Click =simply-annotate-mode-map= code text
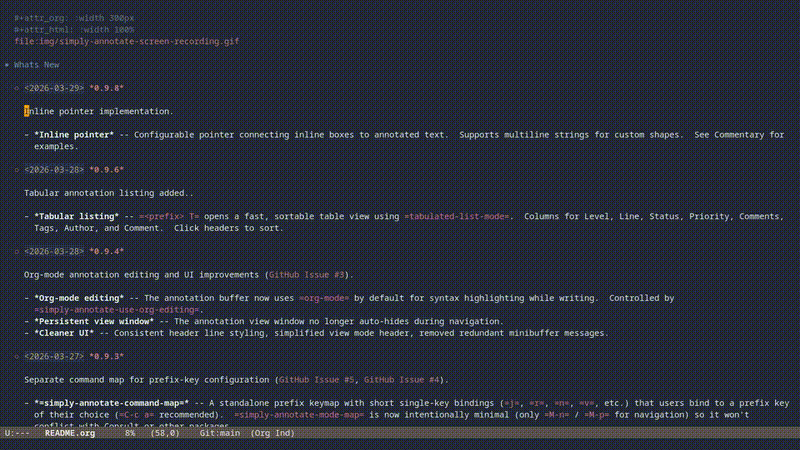The width and height of the screenshot is (800, 450). [299, 415]
